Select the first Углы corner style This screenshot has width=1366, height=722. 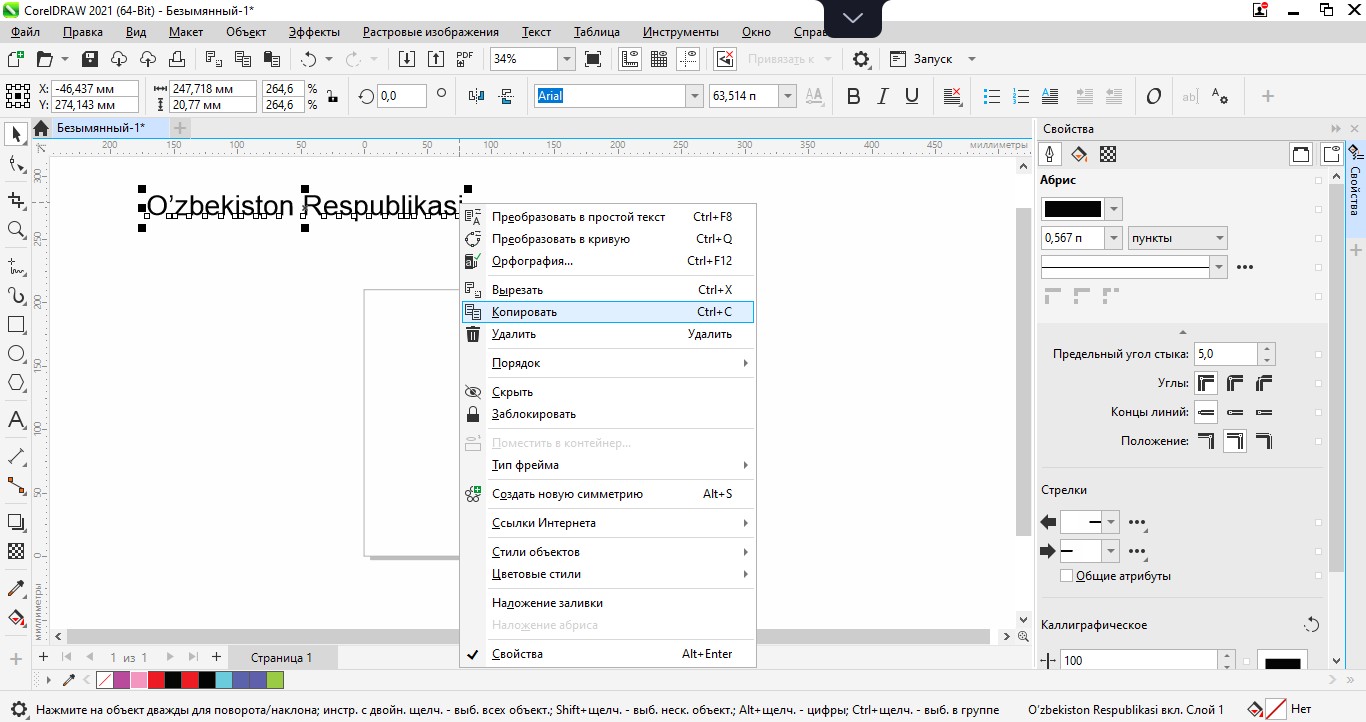tap(1207, 383)
